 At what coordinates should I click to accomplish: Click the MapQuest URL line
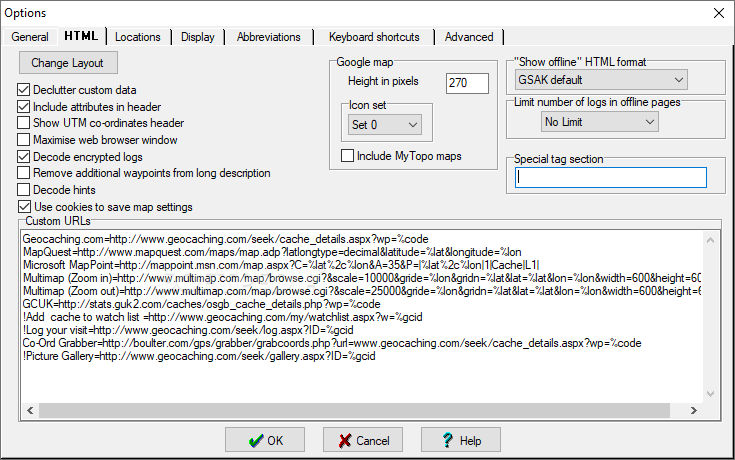click(x=272, y=252)
